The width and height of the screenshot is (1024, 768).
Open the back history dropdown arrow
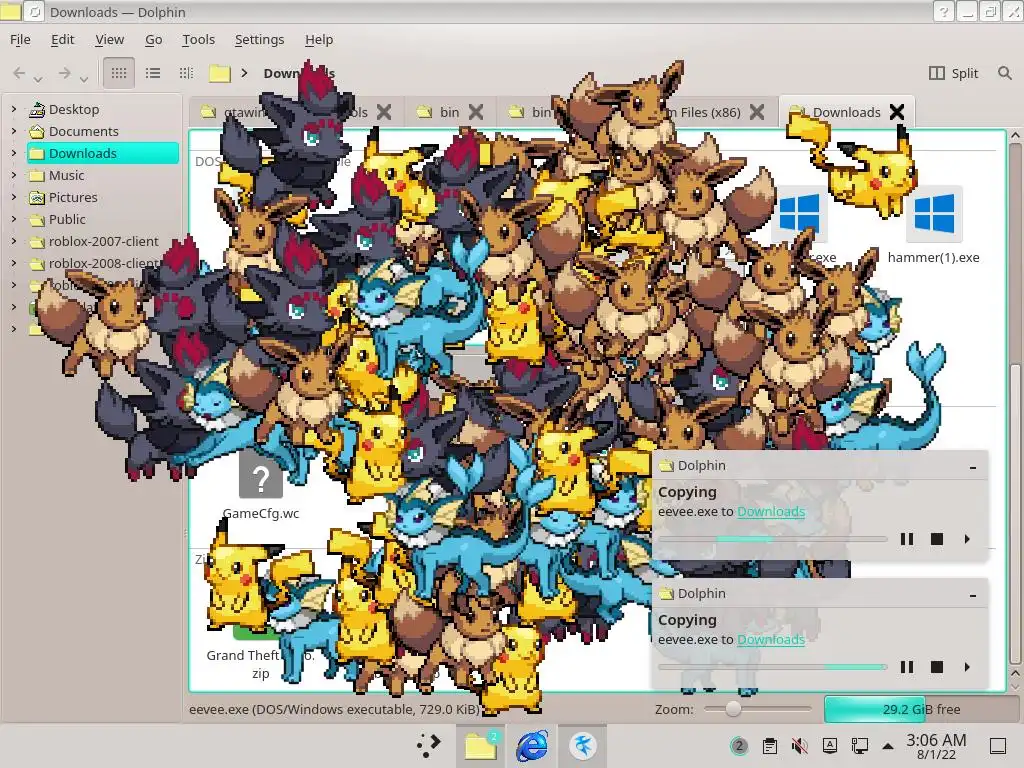coord(39,79)
